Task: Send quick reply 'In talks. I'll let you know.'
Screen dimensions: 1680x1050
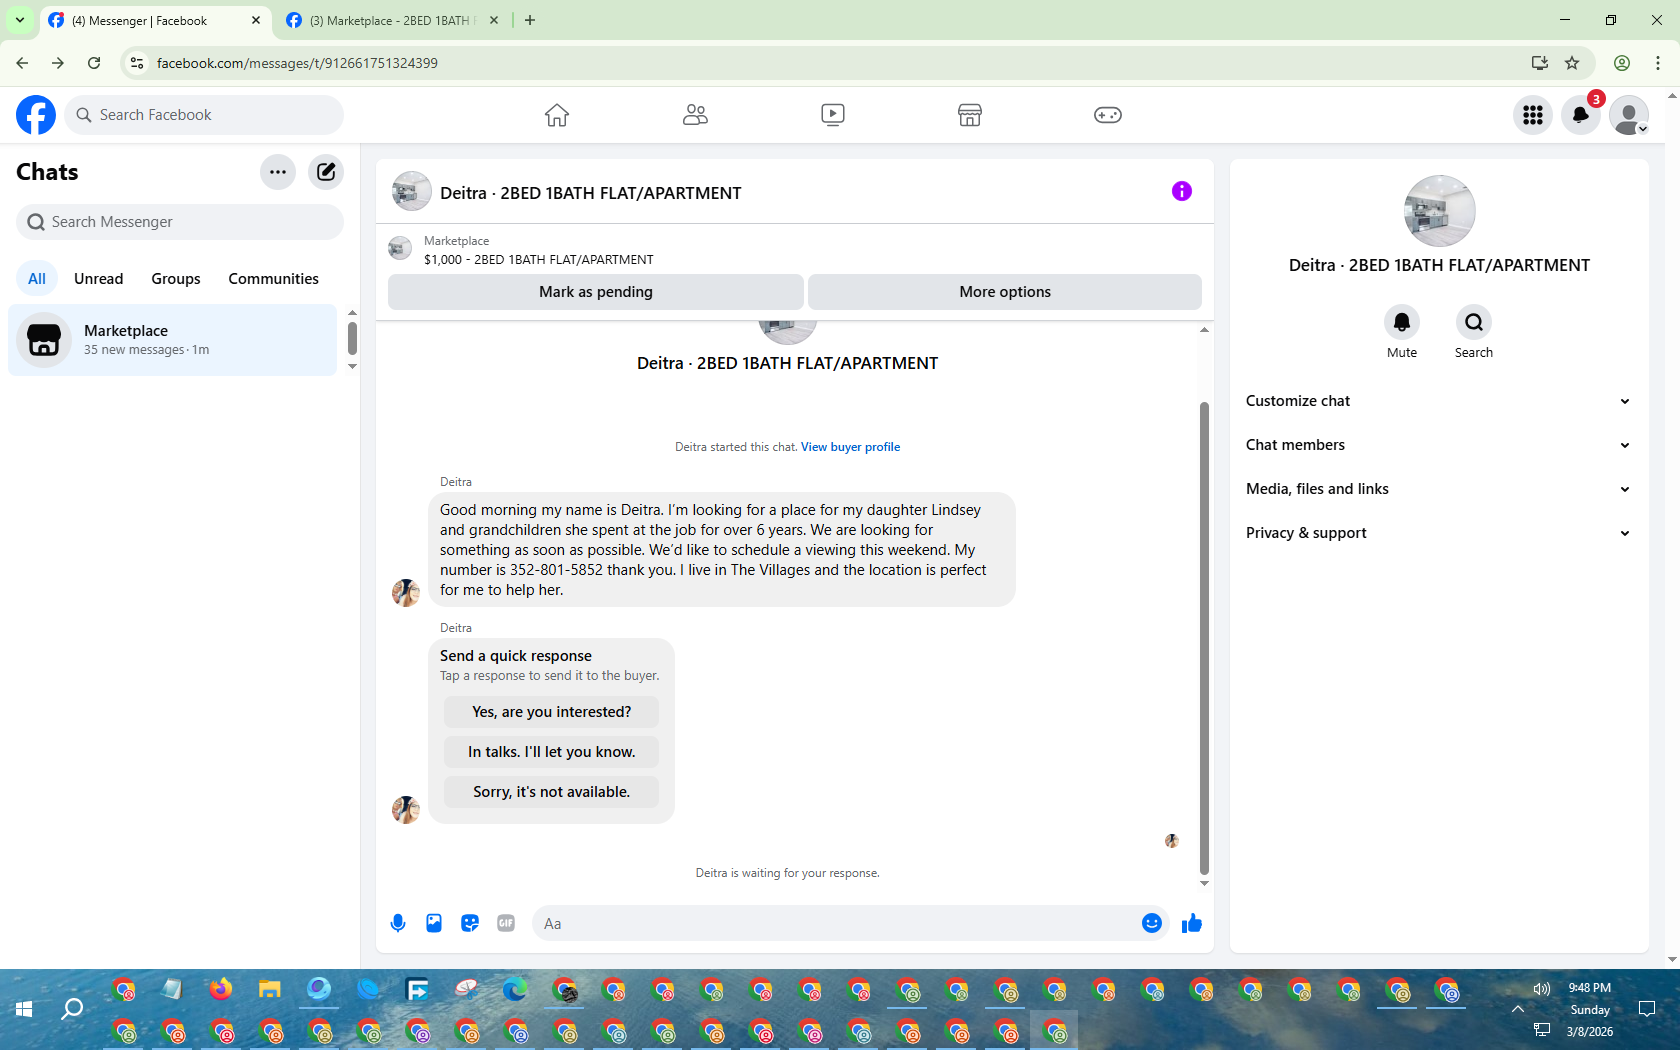Action: pos(552,752)
